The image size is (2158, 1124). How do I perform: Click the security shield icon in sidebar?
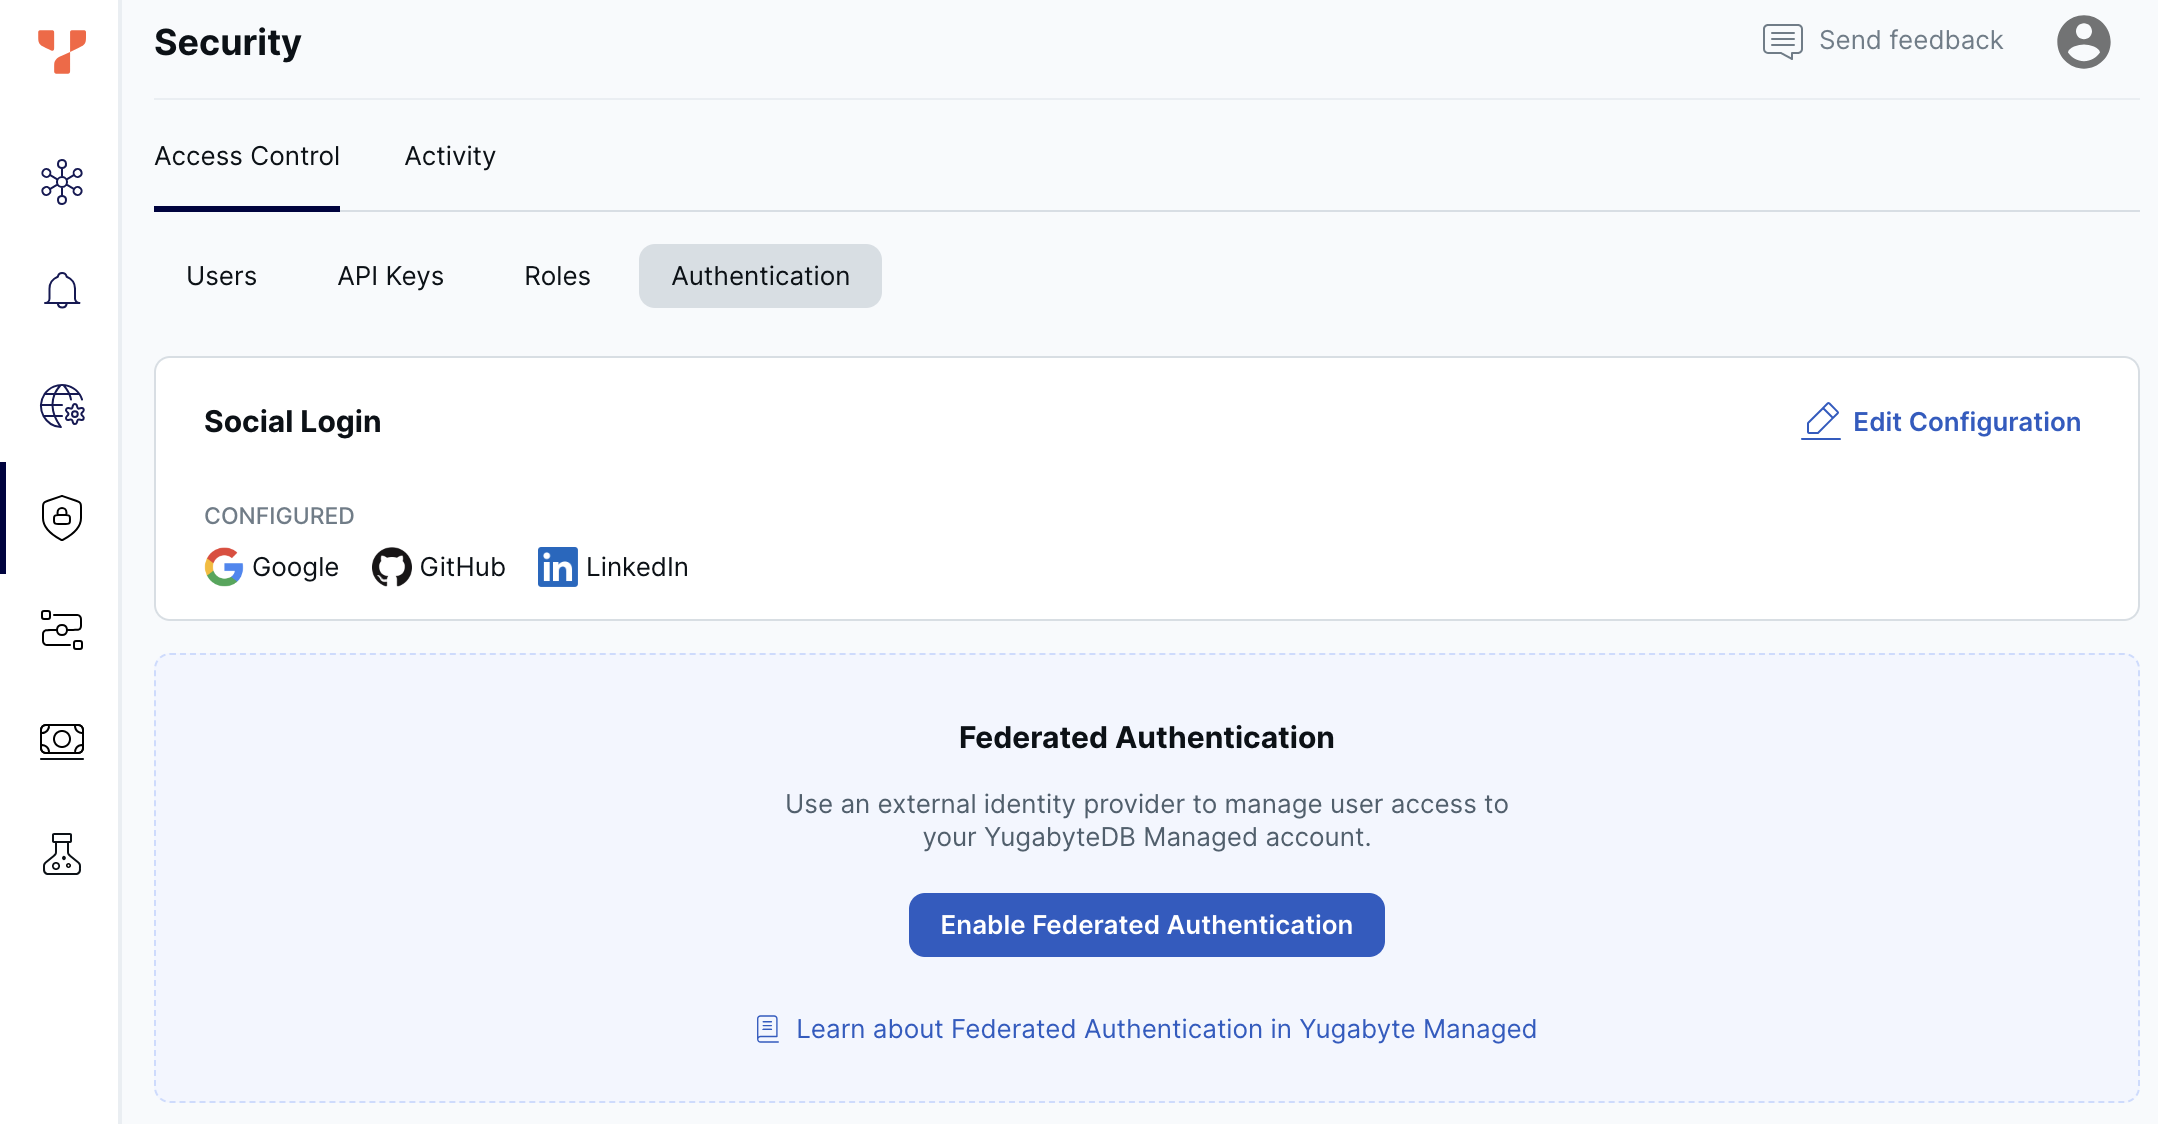click(x=62, y=518)
